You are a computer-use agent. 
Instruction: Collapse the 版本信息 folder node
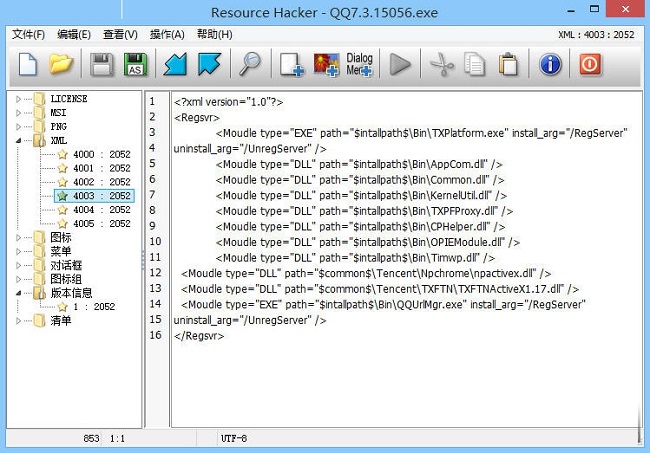[x=17, y=293]
